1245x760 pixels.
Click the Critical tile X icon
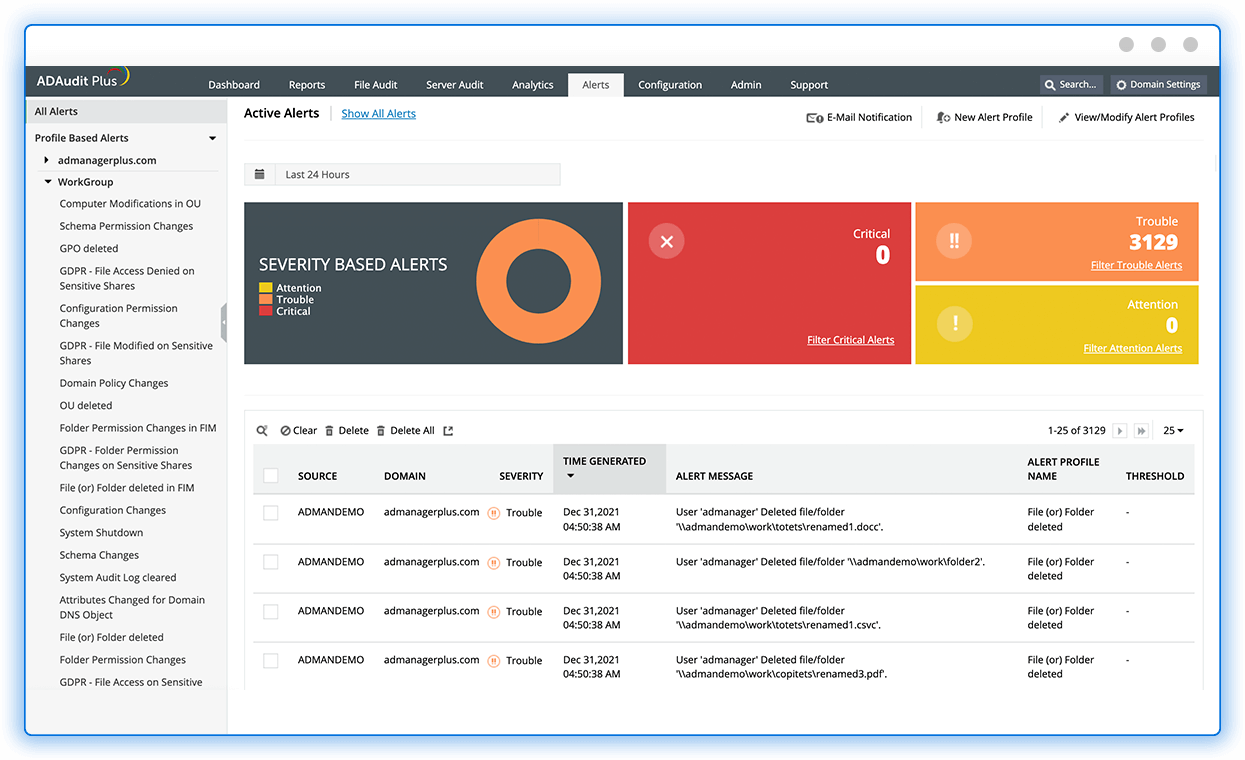point(667,241)
